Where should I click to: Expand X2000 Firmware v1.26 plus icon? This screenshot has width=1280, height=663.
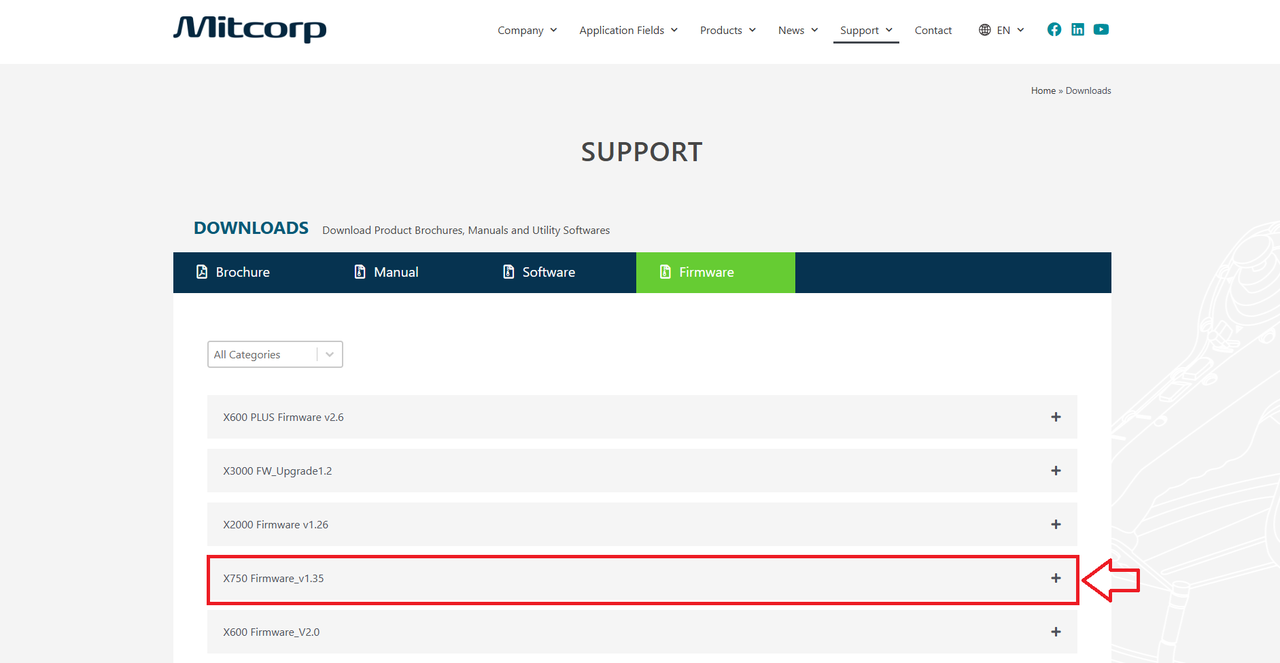coord(1056,525)
